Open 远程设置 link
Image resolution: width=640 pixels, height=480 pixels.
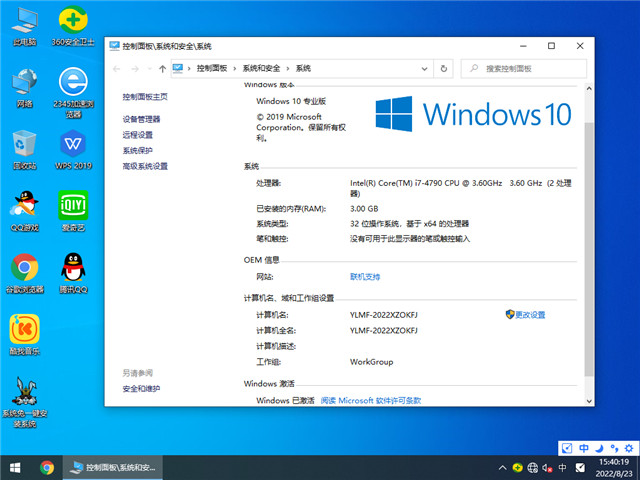138,135
